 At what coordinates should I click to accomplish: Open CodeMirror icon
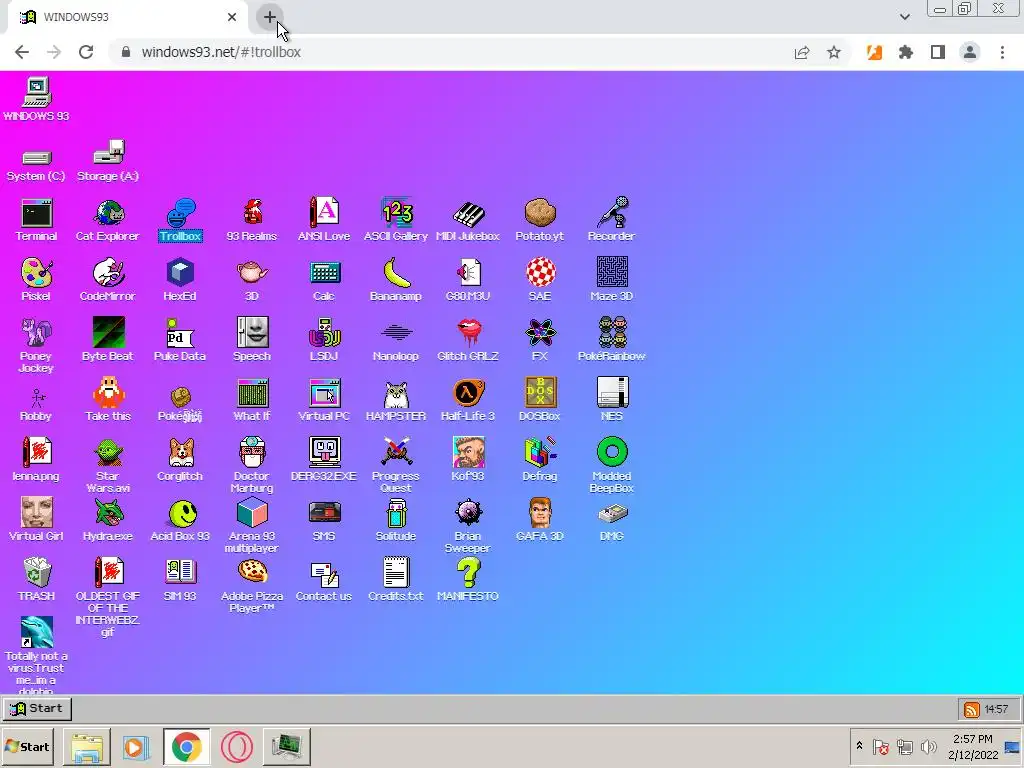coord(108,280)
